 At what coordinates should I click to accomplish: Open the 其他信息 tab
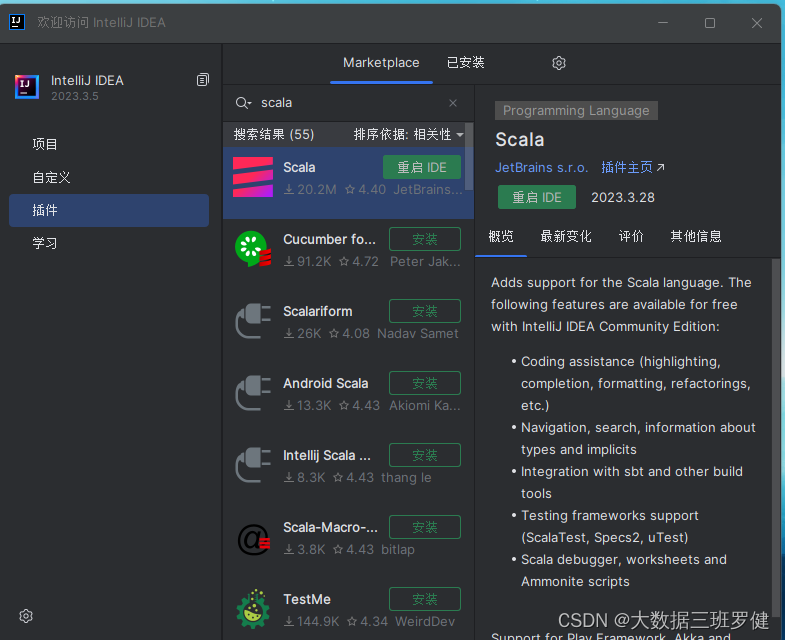696,236
